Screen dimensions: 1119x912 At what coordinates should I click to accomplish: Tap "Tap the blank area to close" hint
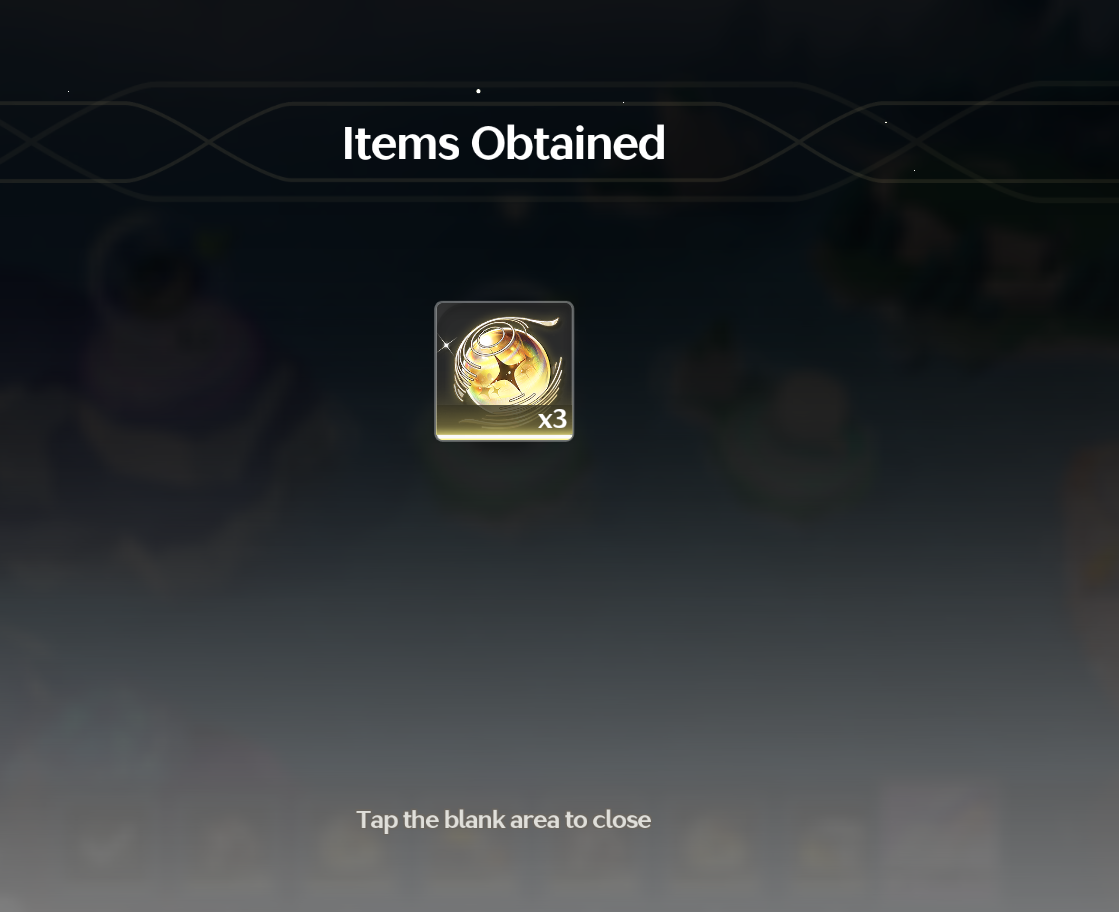pos(503,819)
